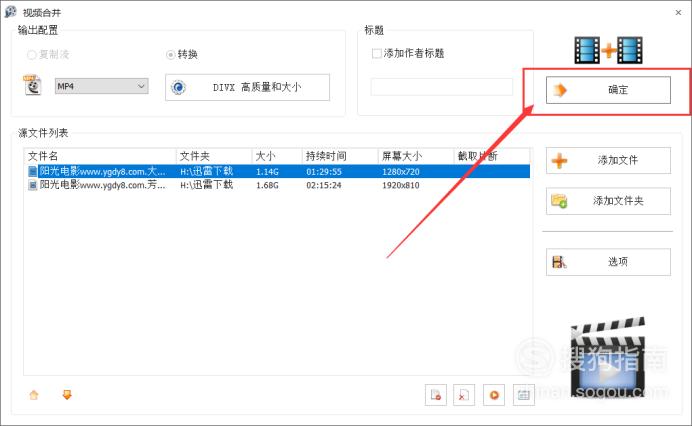Click the author title text field
The image size is (692, 426).
point(442,87)
